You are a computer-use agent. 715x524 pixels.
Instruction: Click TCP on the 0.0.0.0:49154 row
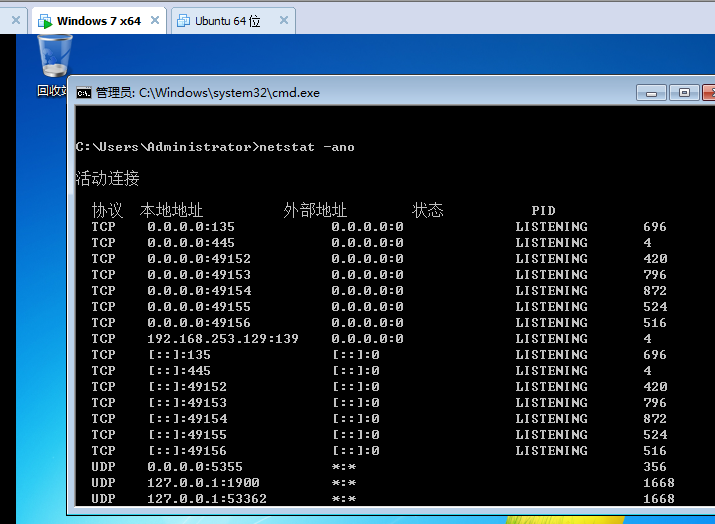coord(104,291)
